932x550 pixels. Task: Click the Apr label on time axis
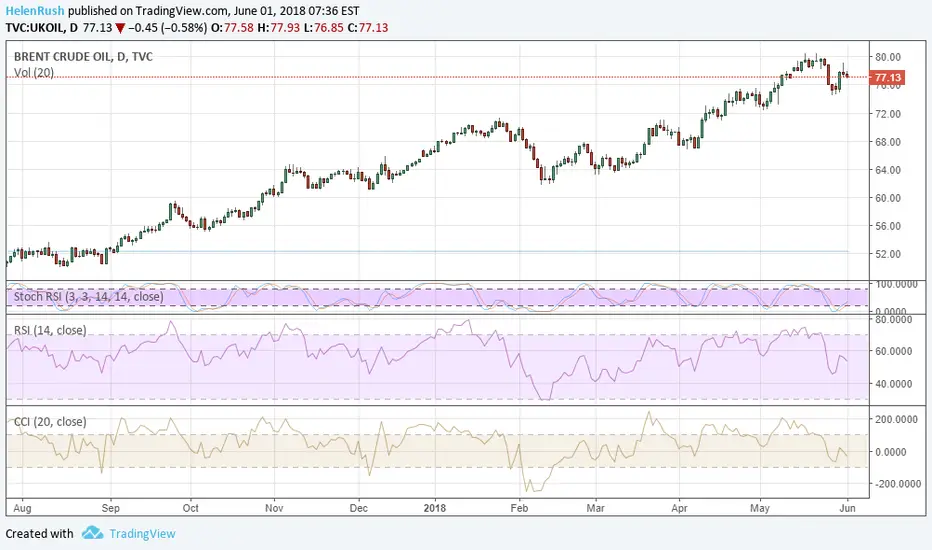(679, 508)
